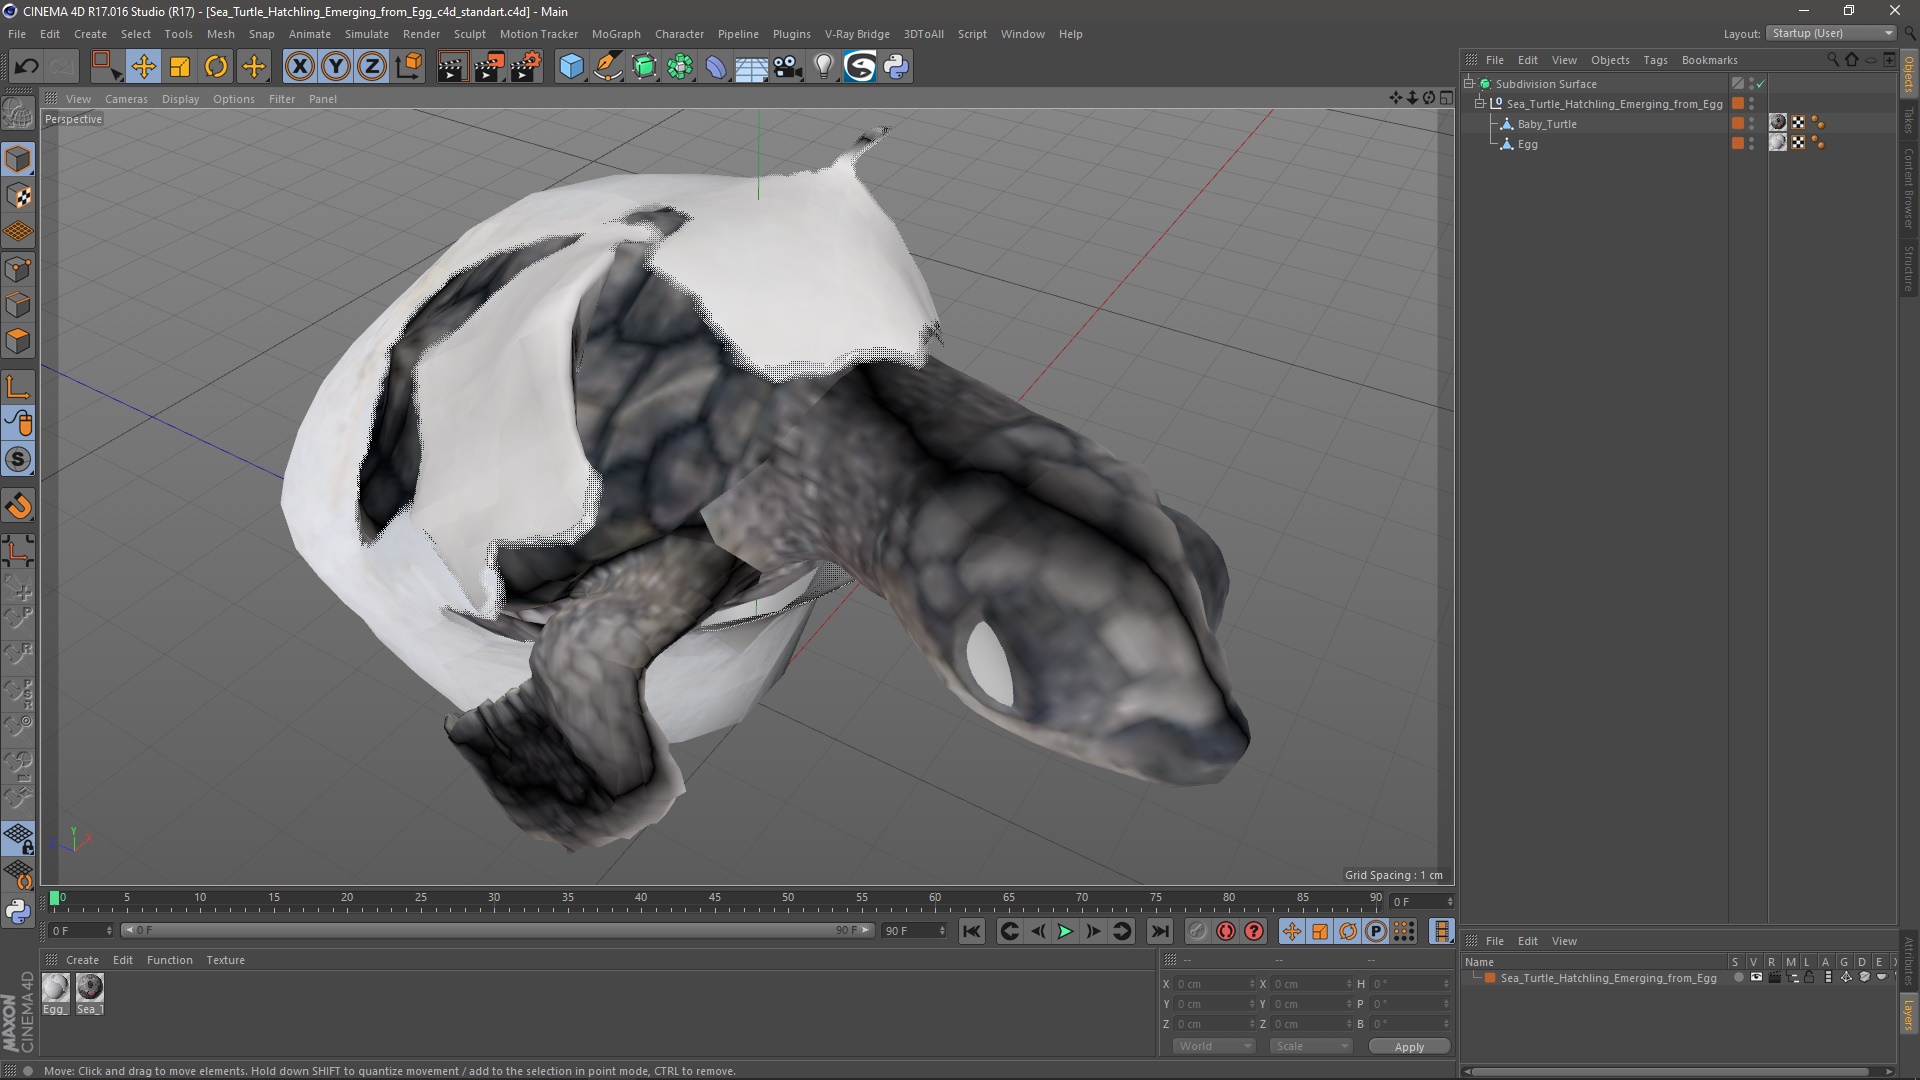Toggle Subdivision Surface enable checkmark
The height and width of the screenshot is (1080, 1920).
(x=1761, y=84)
